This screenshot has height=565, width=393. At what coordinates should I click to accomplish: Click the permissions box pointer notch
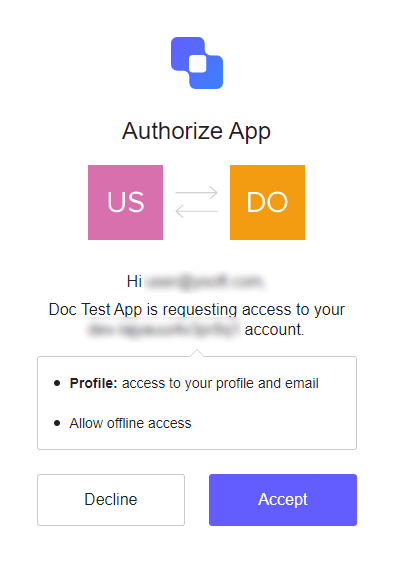click(x=197, y=353)
